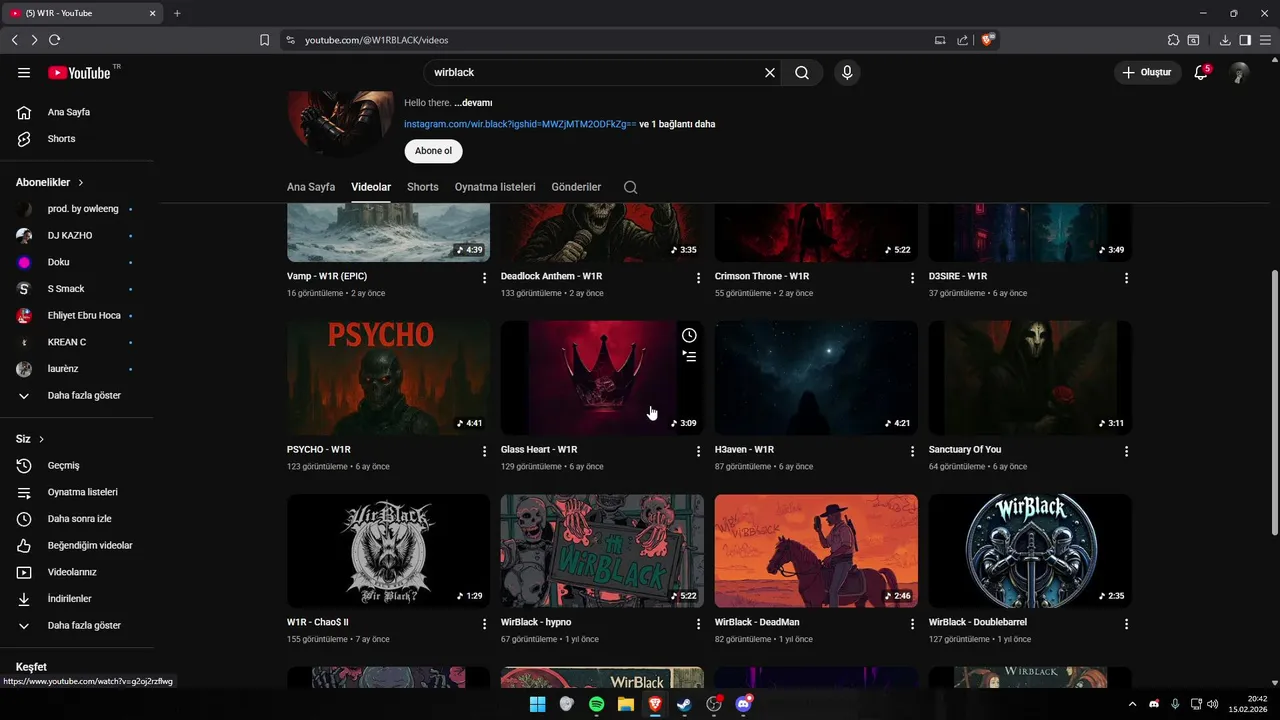Viewport: 1280px width, 720px height.
Task: Play PSYCHO video thumbnail
Action: [x=388, y=378]
